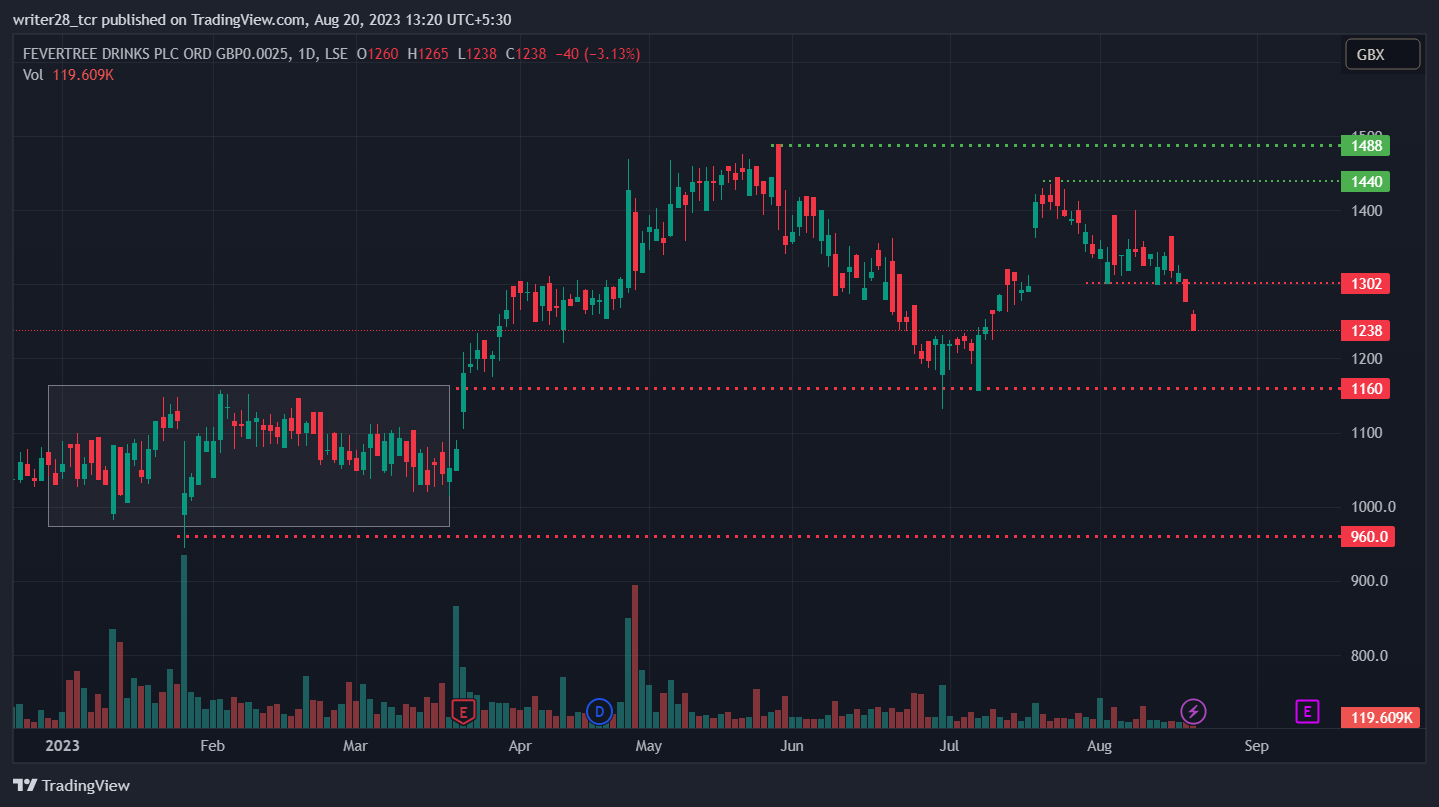
Task: Click the May time axis label
Action: pyautogui.click(x=648, y=745)
